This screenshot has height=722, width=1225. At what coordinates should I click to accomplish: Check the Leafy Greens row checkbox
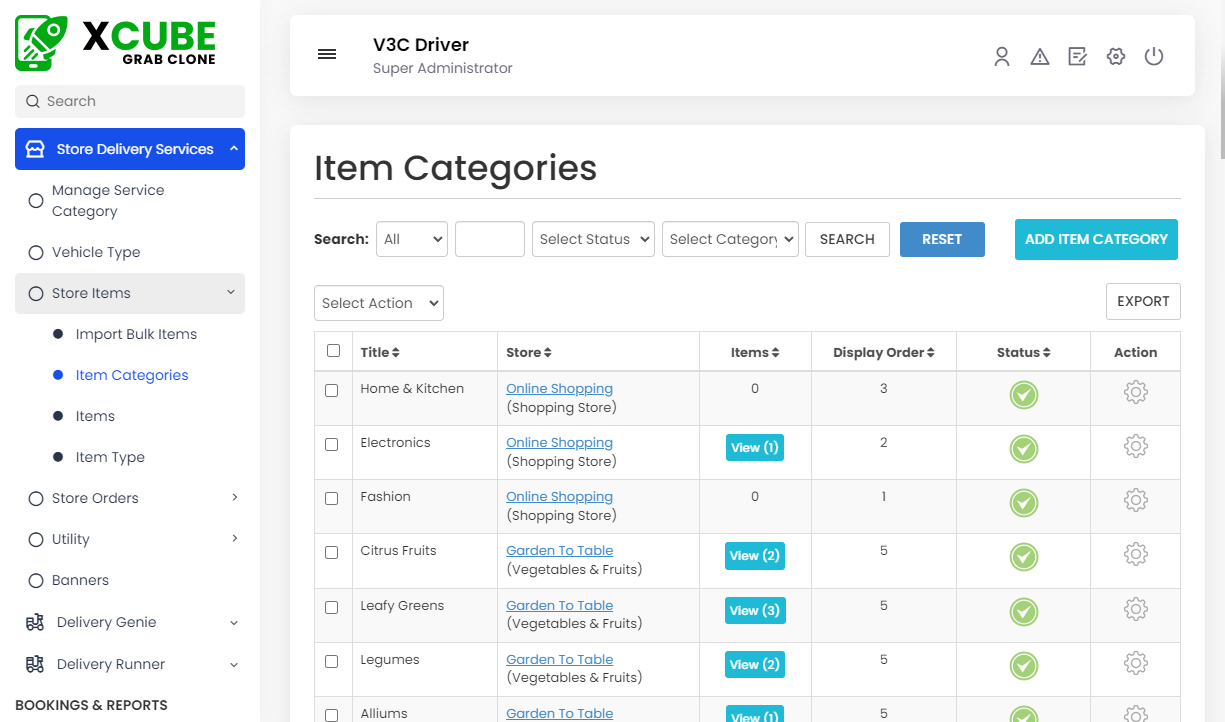332,607
